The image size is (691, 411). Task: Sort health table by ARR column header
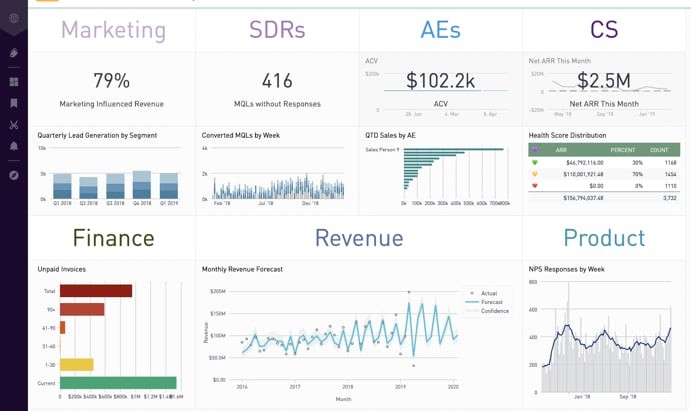tap(561, 150)
